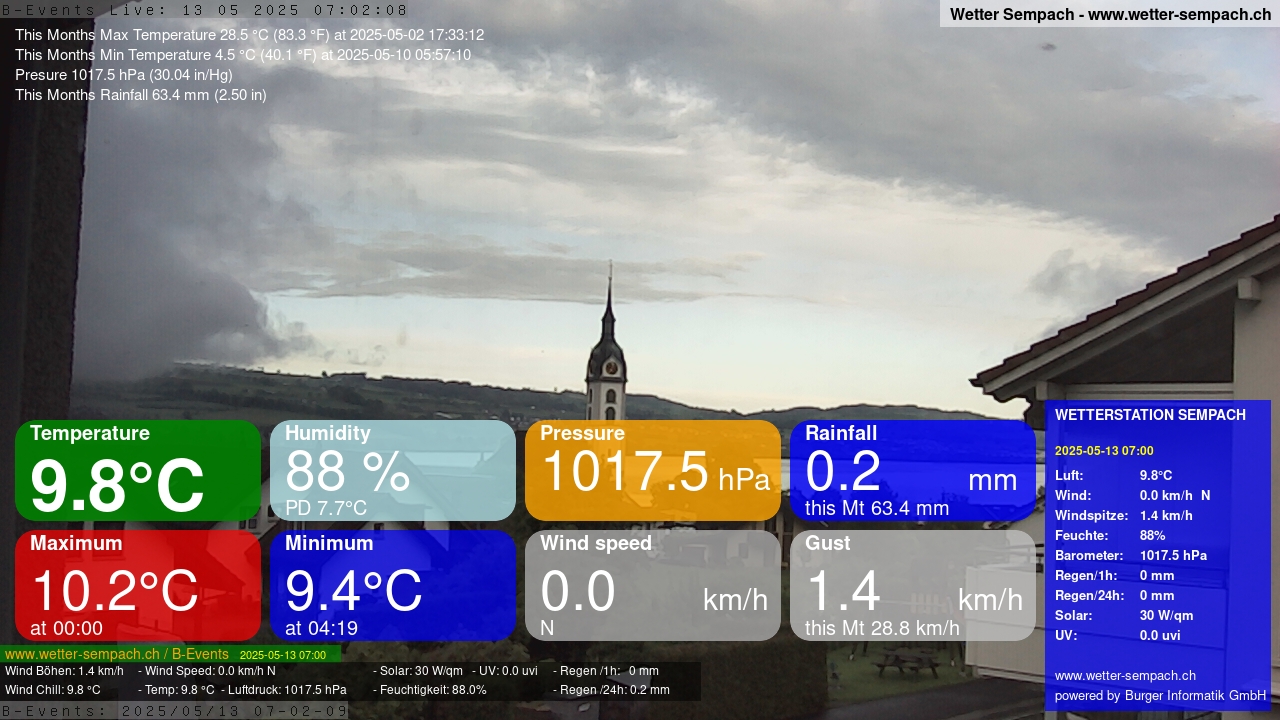The image size is (1280, 720).
Task: Click 'this Mt 63.4 mm' in Rainfall panel
Action: point(877,508)
